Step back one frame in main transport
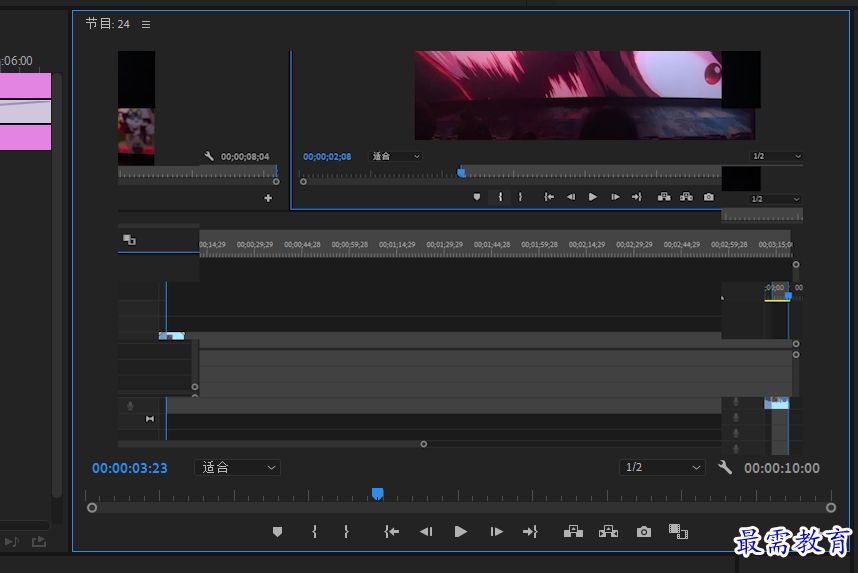Viewport: 858px width, 573px height. 426,531
